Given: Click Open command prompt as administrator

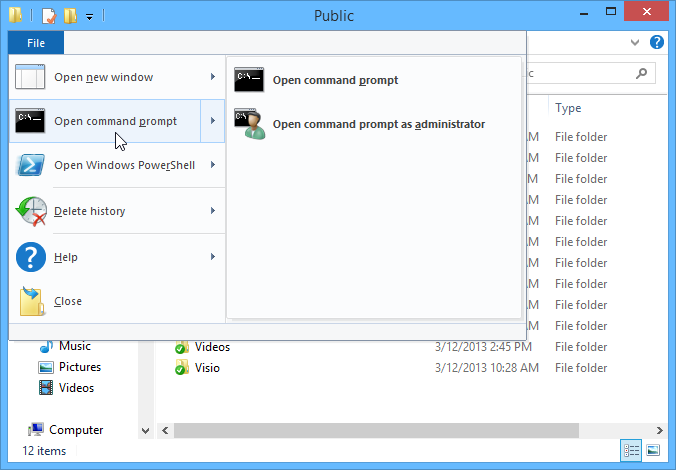Looking at the screenshot, I should [x=378, y=124].
